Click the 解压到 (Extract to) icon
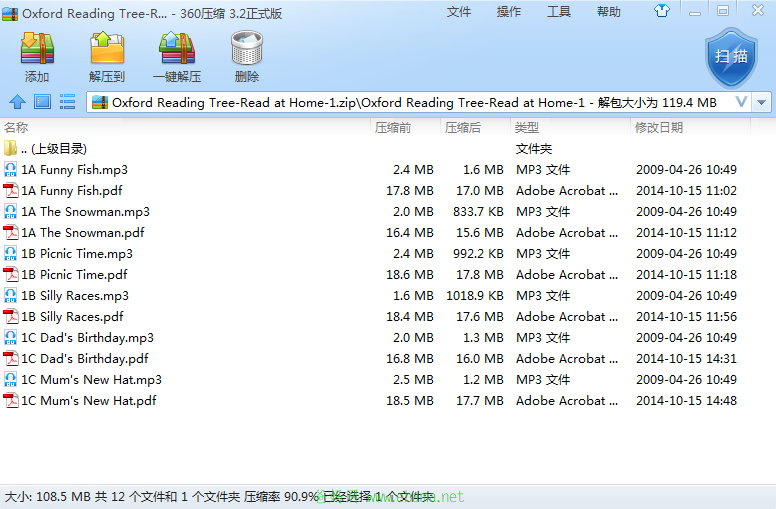Image resolution: width=776 pixels, height=509 pixels. 107,49
